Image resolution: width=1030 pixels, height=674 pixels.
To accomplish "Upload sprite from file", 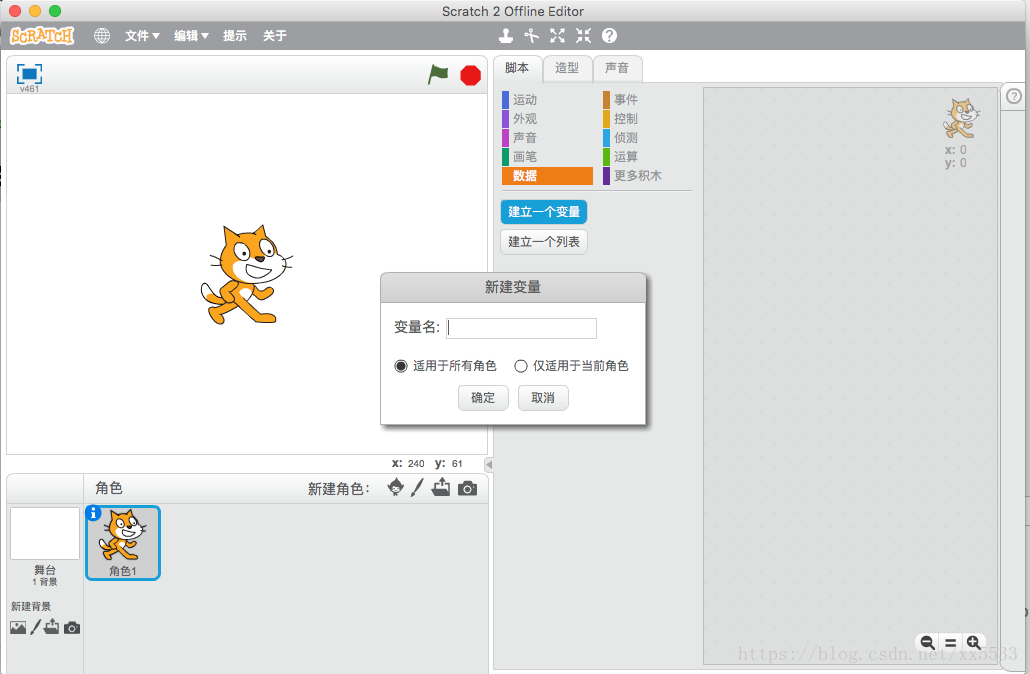I will pos(441,487).
